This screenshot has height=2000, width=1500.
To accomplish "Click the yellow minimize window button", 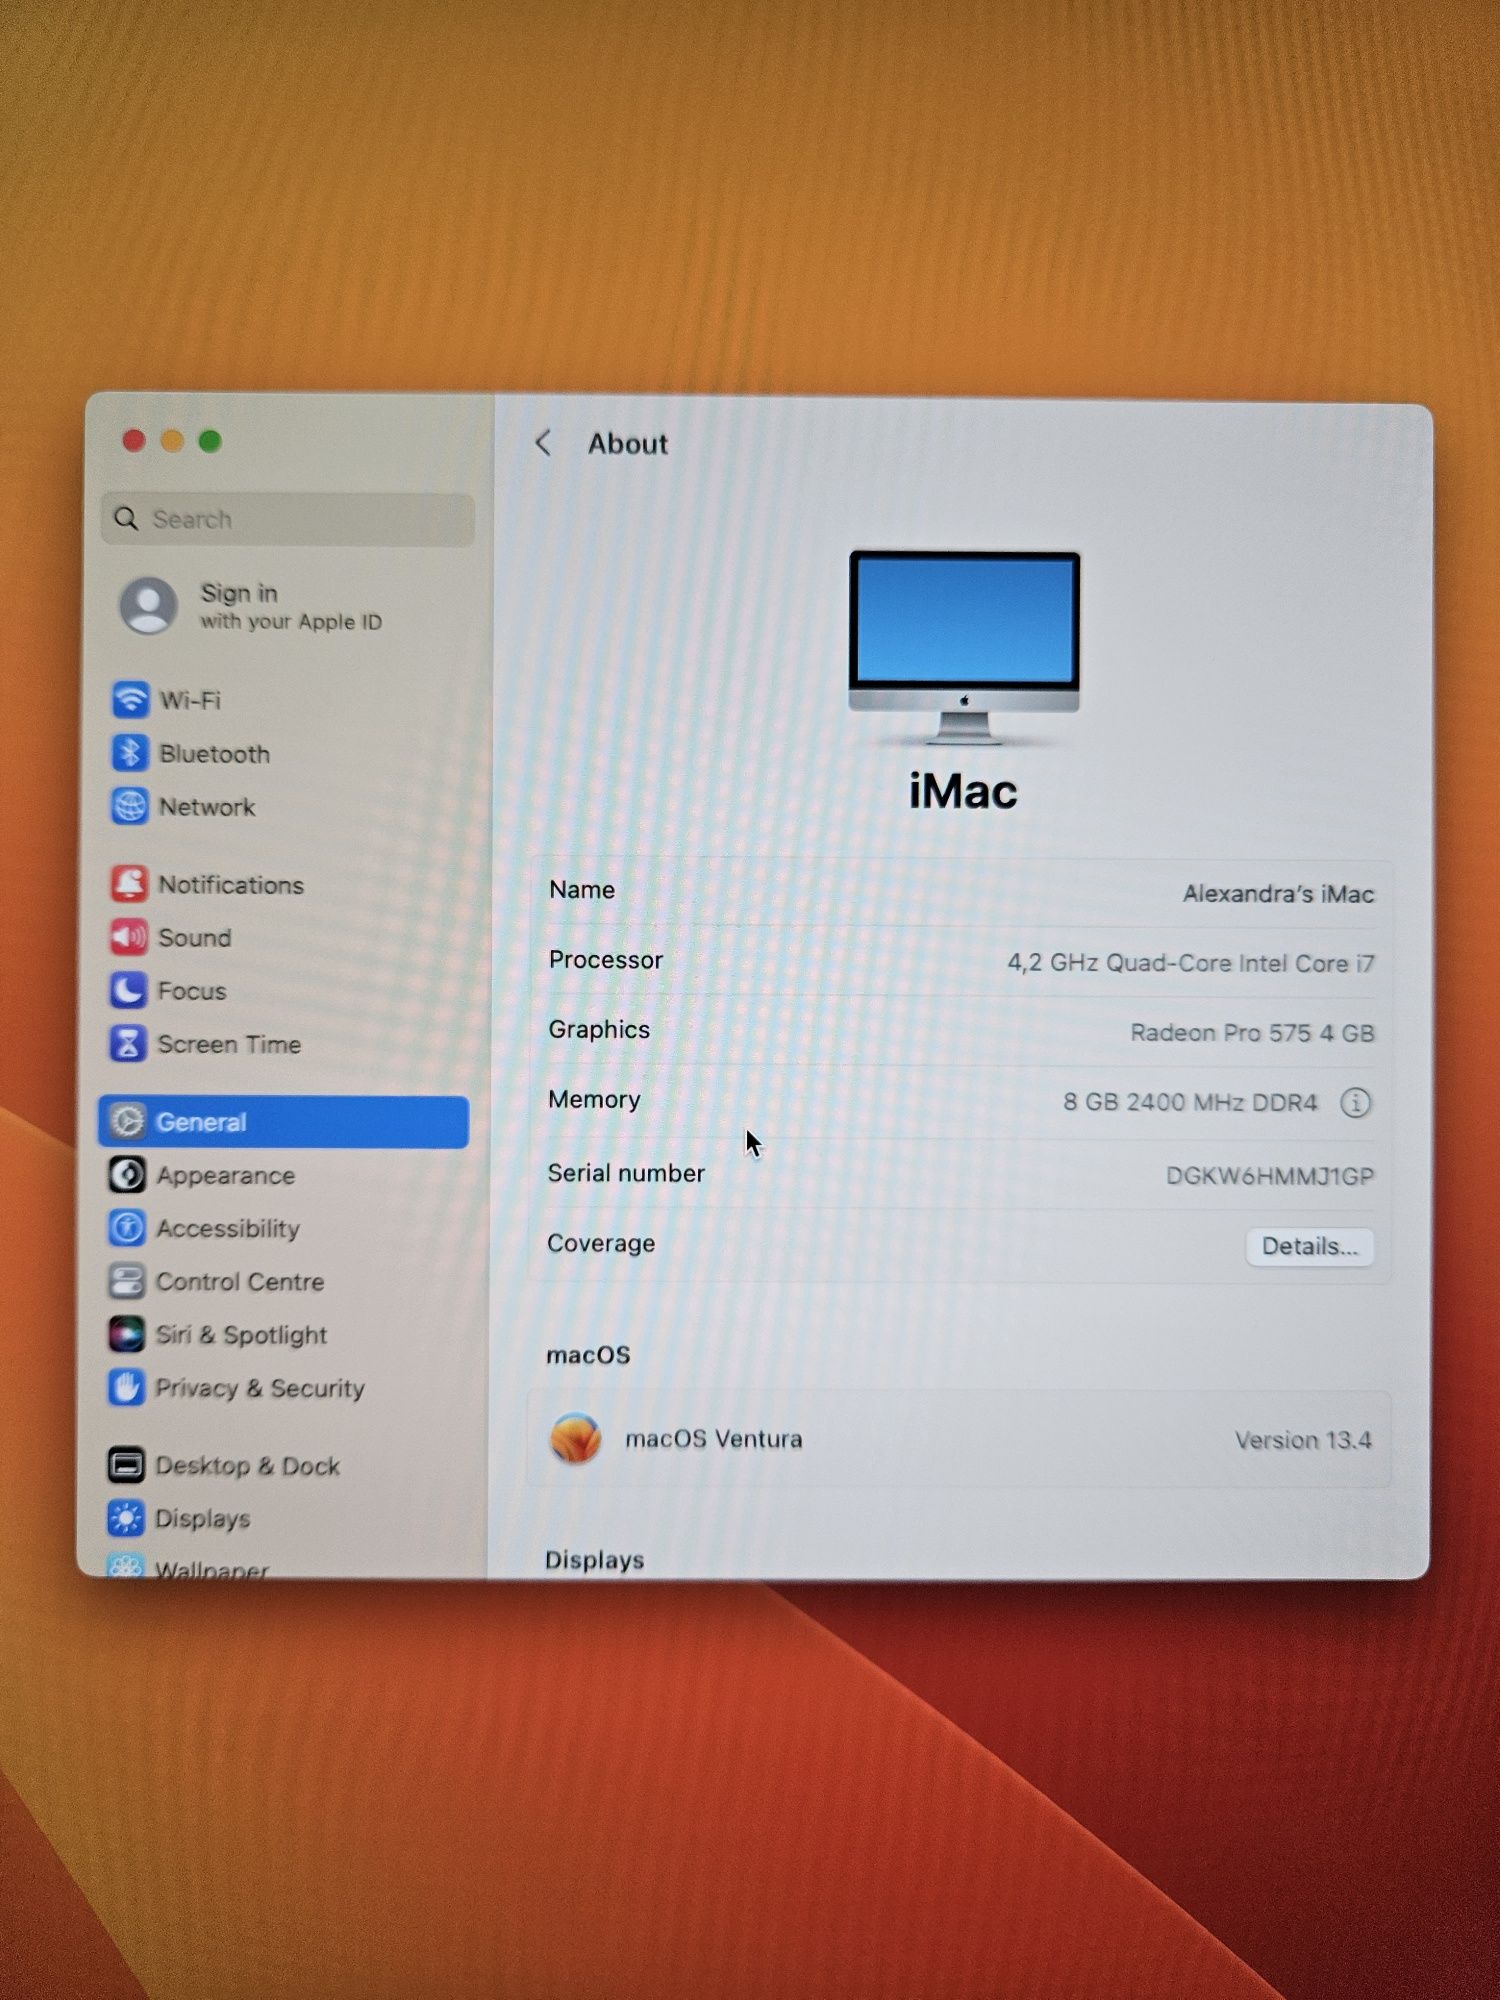I will 172,441.
